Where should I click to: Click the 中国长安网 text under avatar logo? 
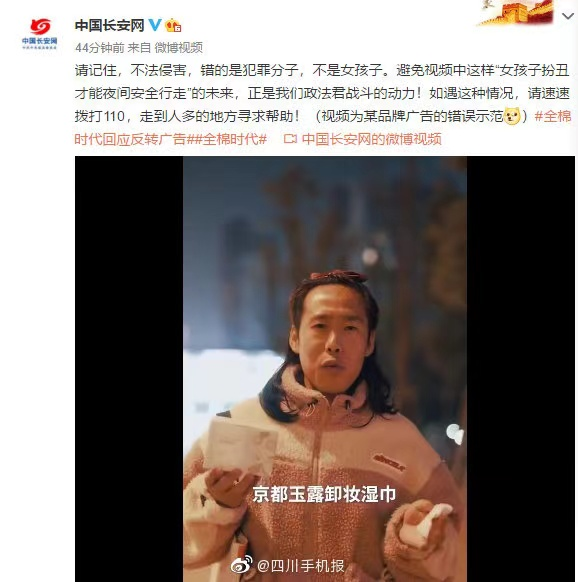coord(39,40)
